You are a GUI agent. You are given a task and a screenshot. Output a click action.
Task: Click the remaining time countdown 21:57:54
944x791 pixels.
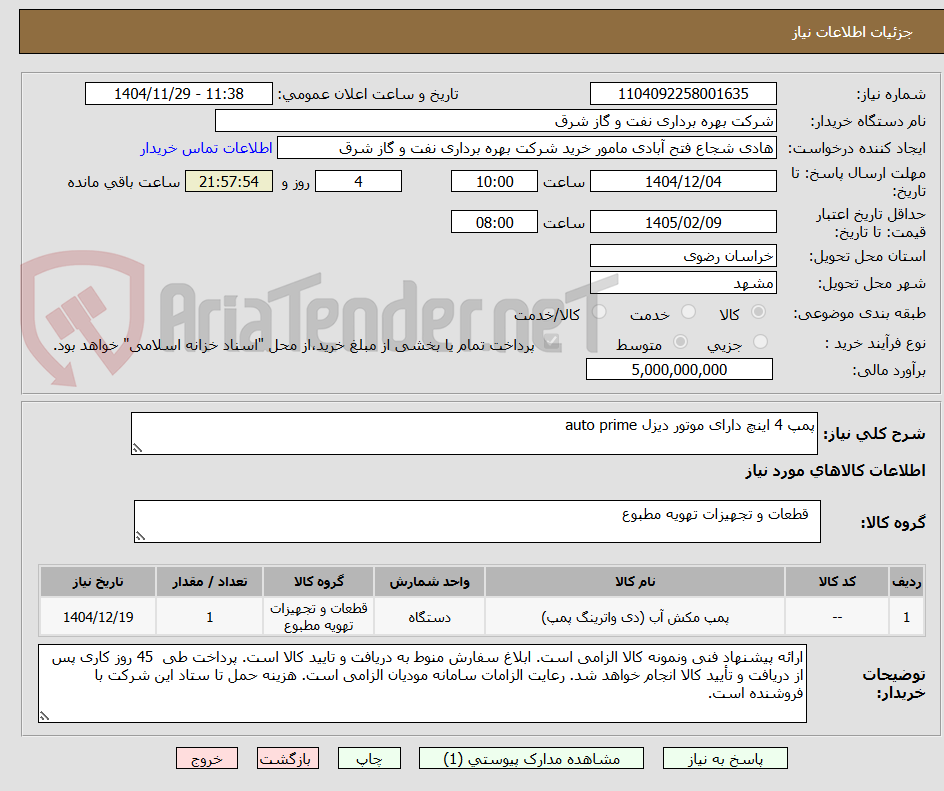pos(229,181)
